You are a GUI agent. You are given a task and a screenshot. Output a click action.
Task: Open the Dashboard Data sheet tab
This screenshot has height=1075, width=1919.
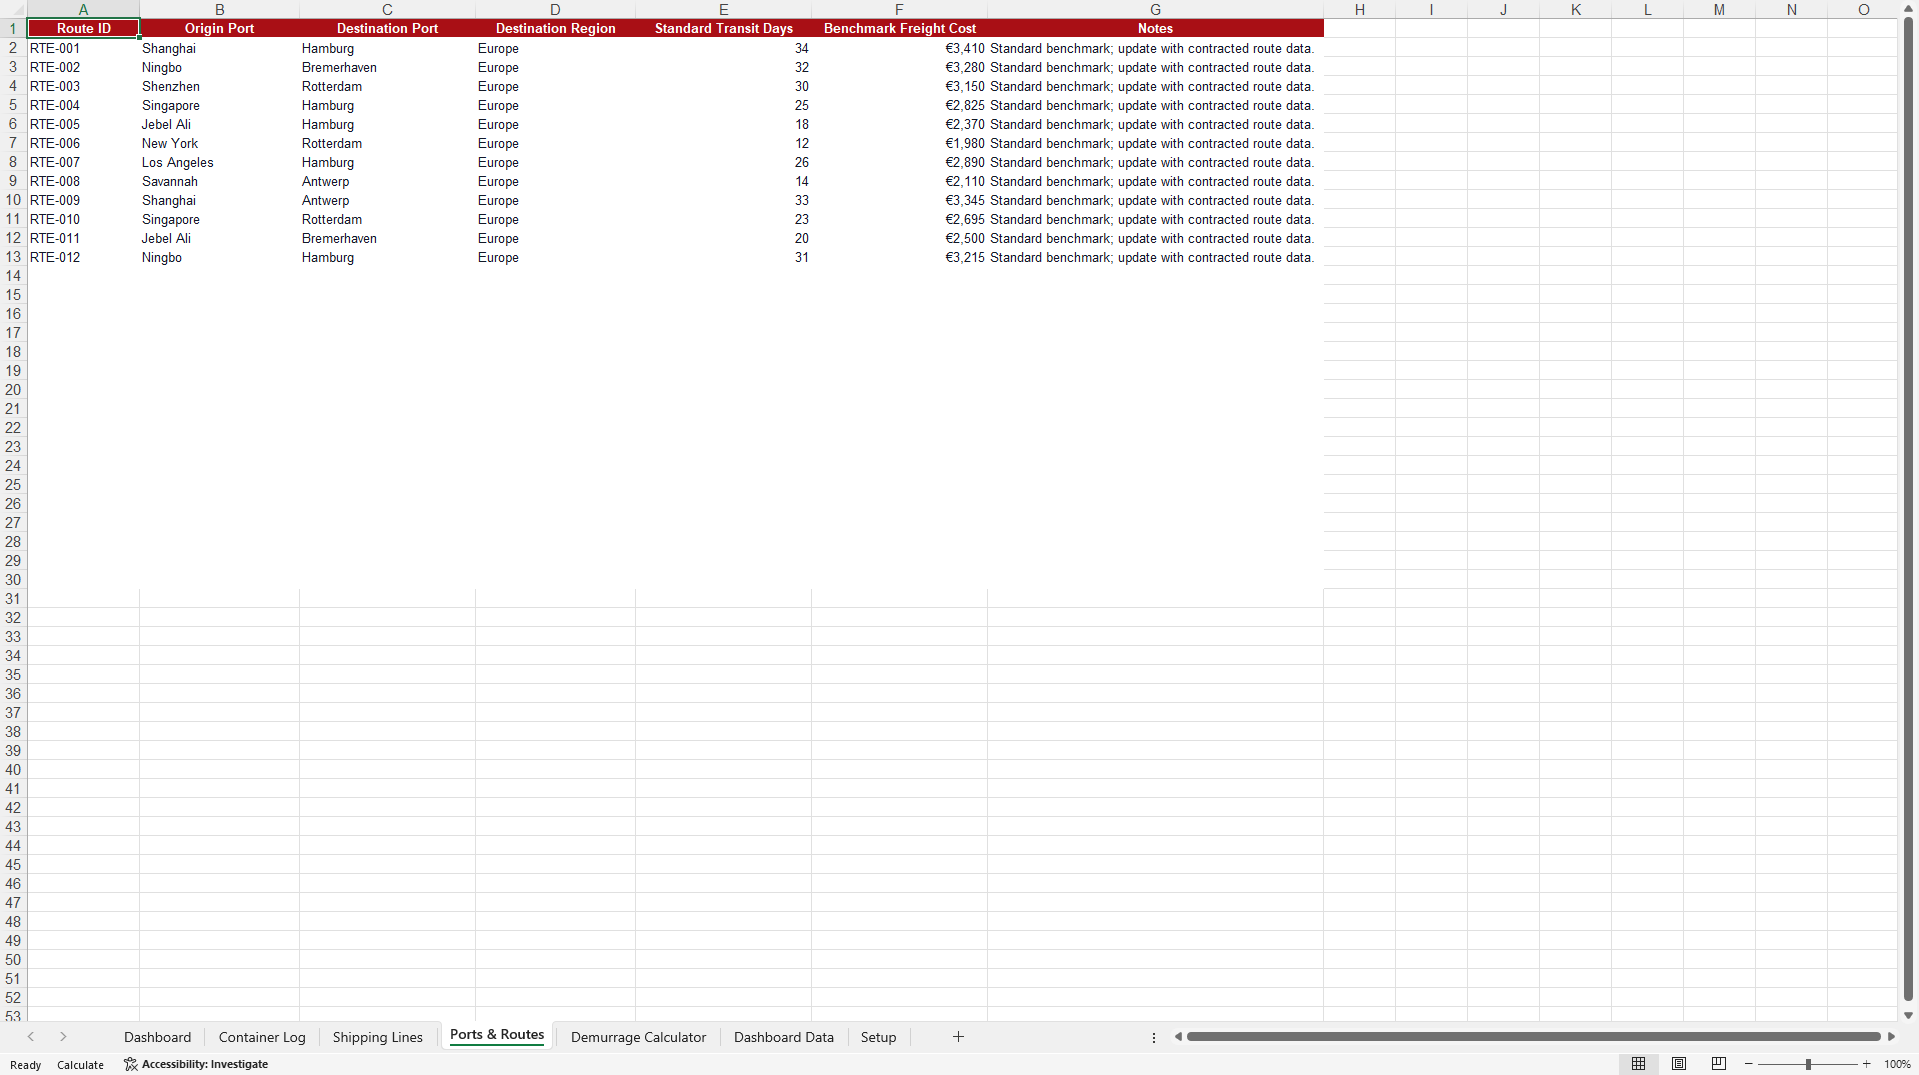[784, 1037]
